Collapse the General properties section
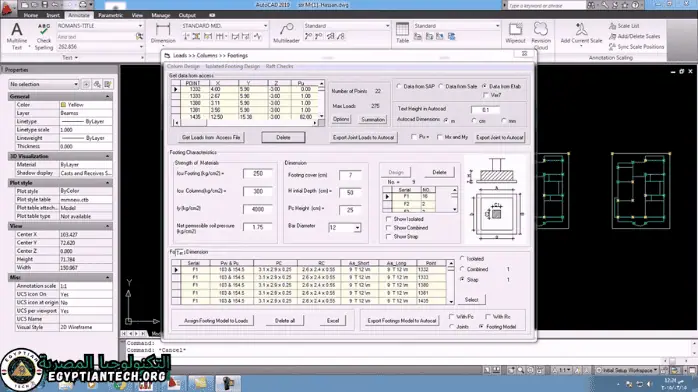Screen dimensions: 698x392 coord(107,97)
